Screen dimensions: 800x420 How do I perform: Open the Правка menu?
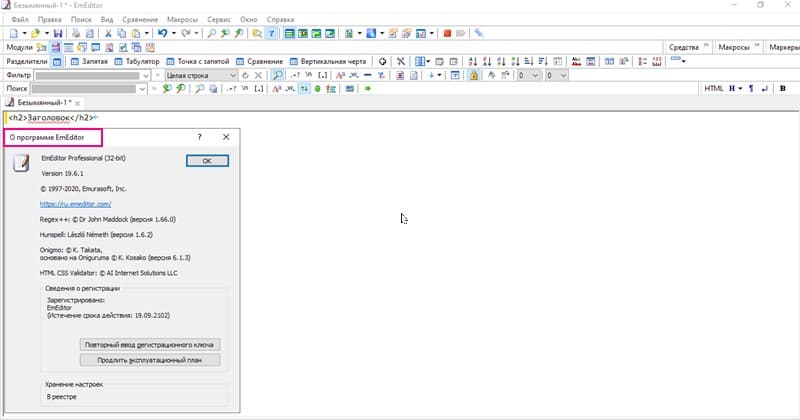pos(49,19)
